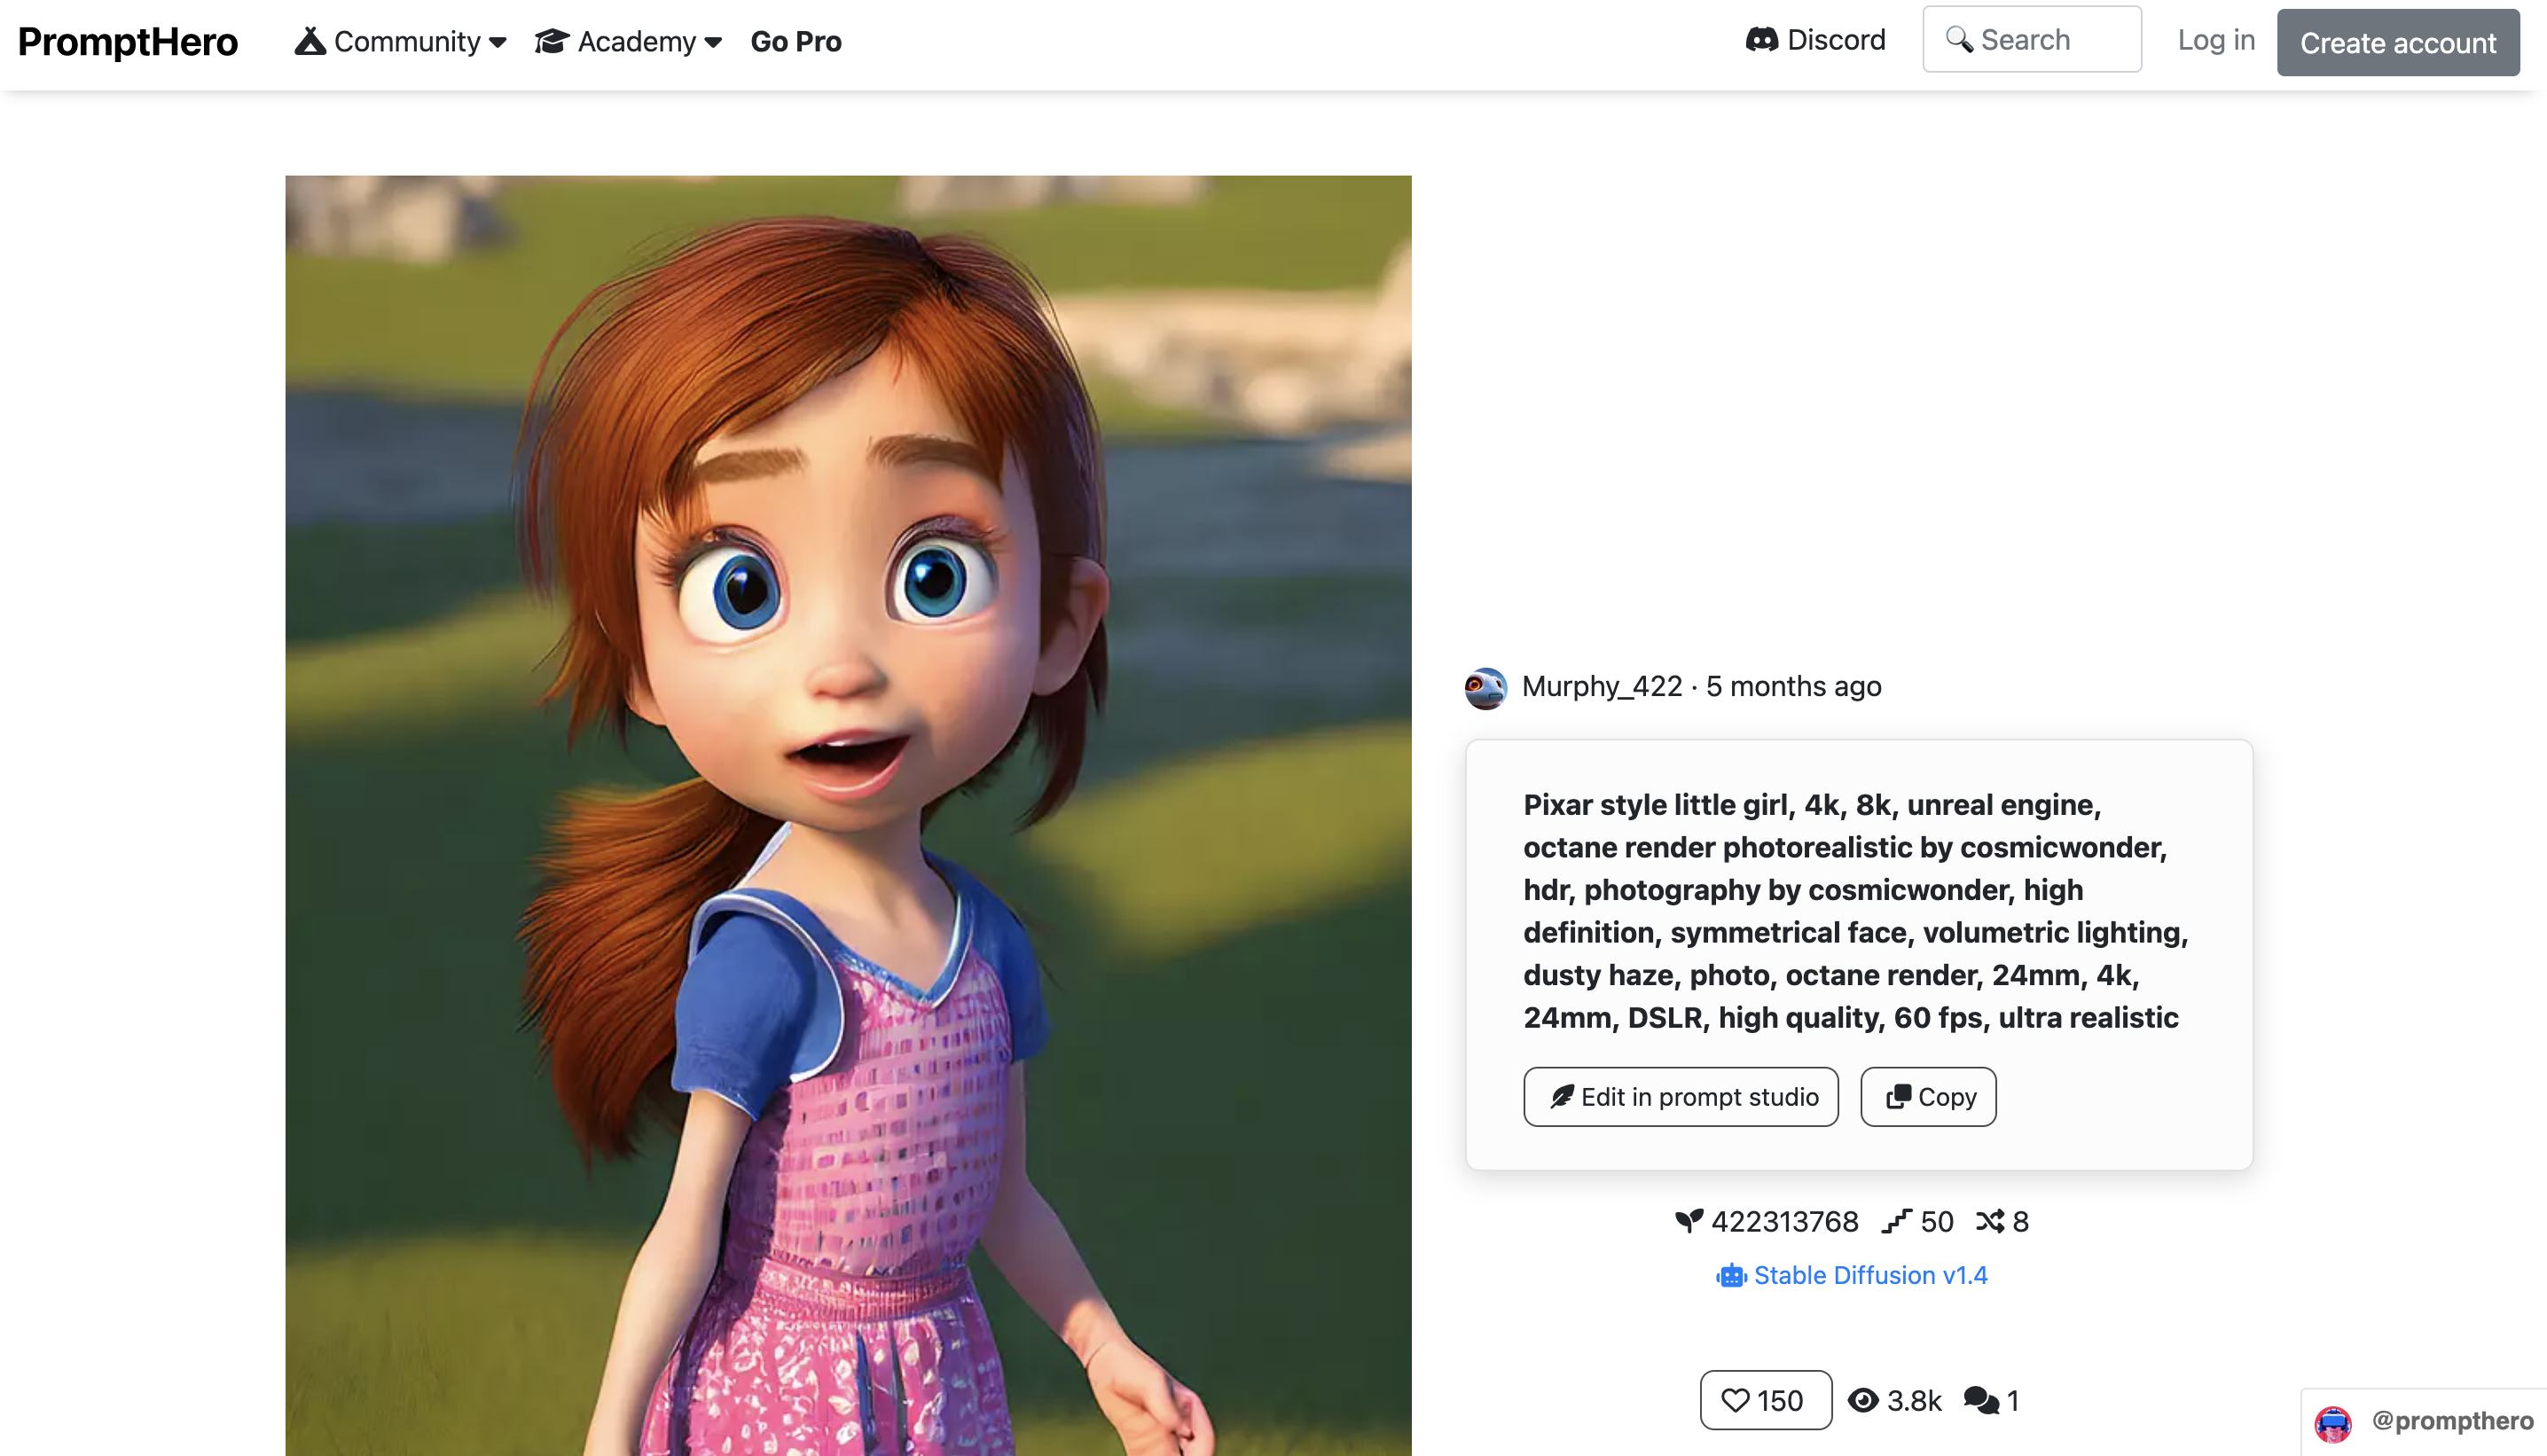Open the Stable Diffusion v1.4 link

coord(1870,1276)
